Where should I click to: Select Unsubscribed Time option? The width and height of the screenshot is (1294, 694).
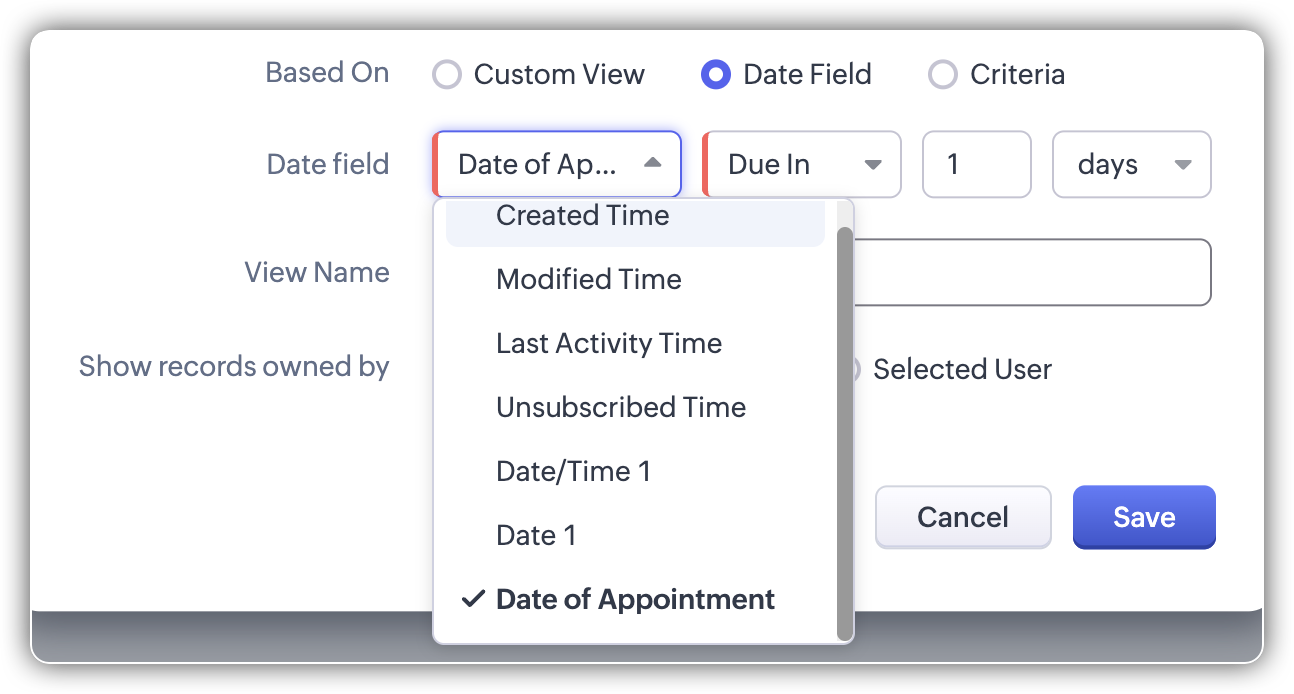click(621, 407)
